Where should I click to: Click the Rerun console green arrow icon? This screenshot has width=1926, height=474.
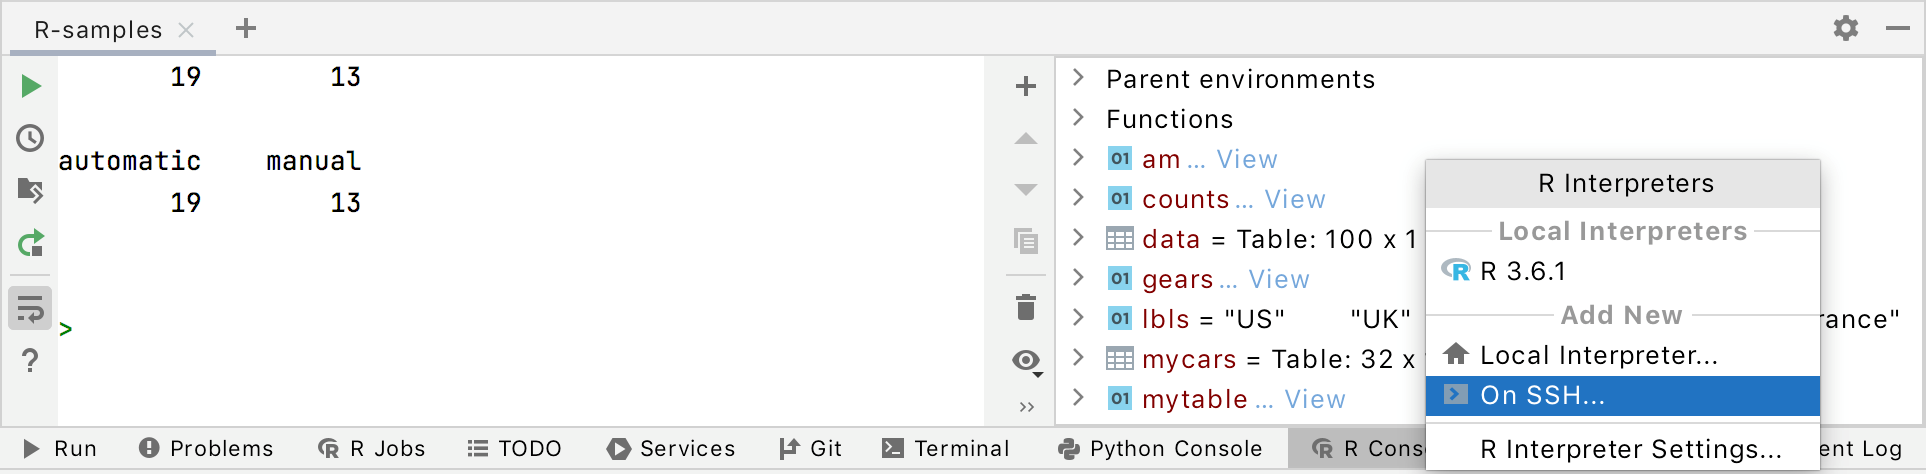31,243
